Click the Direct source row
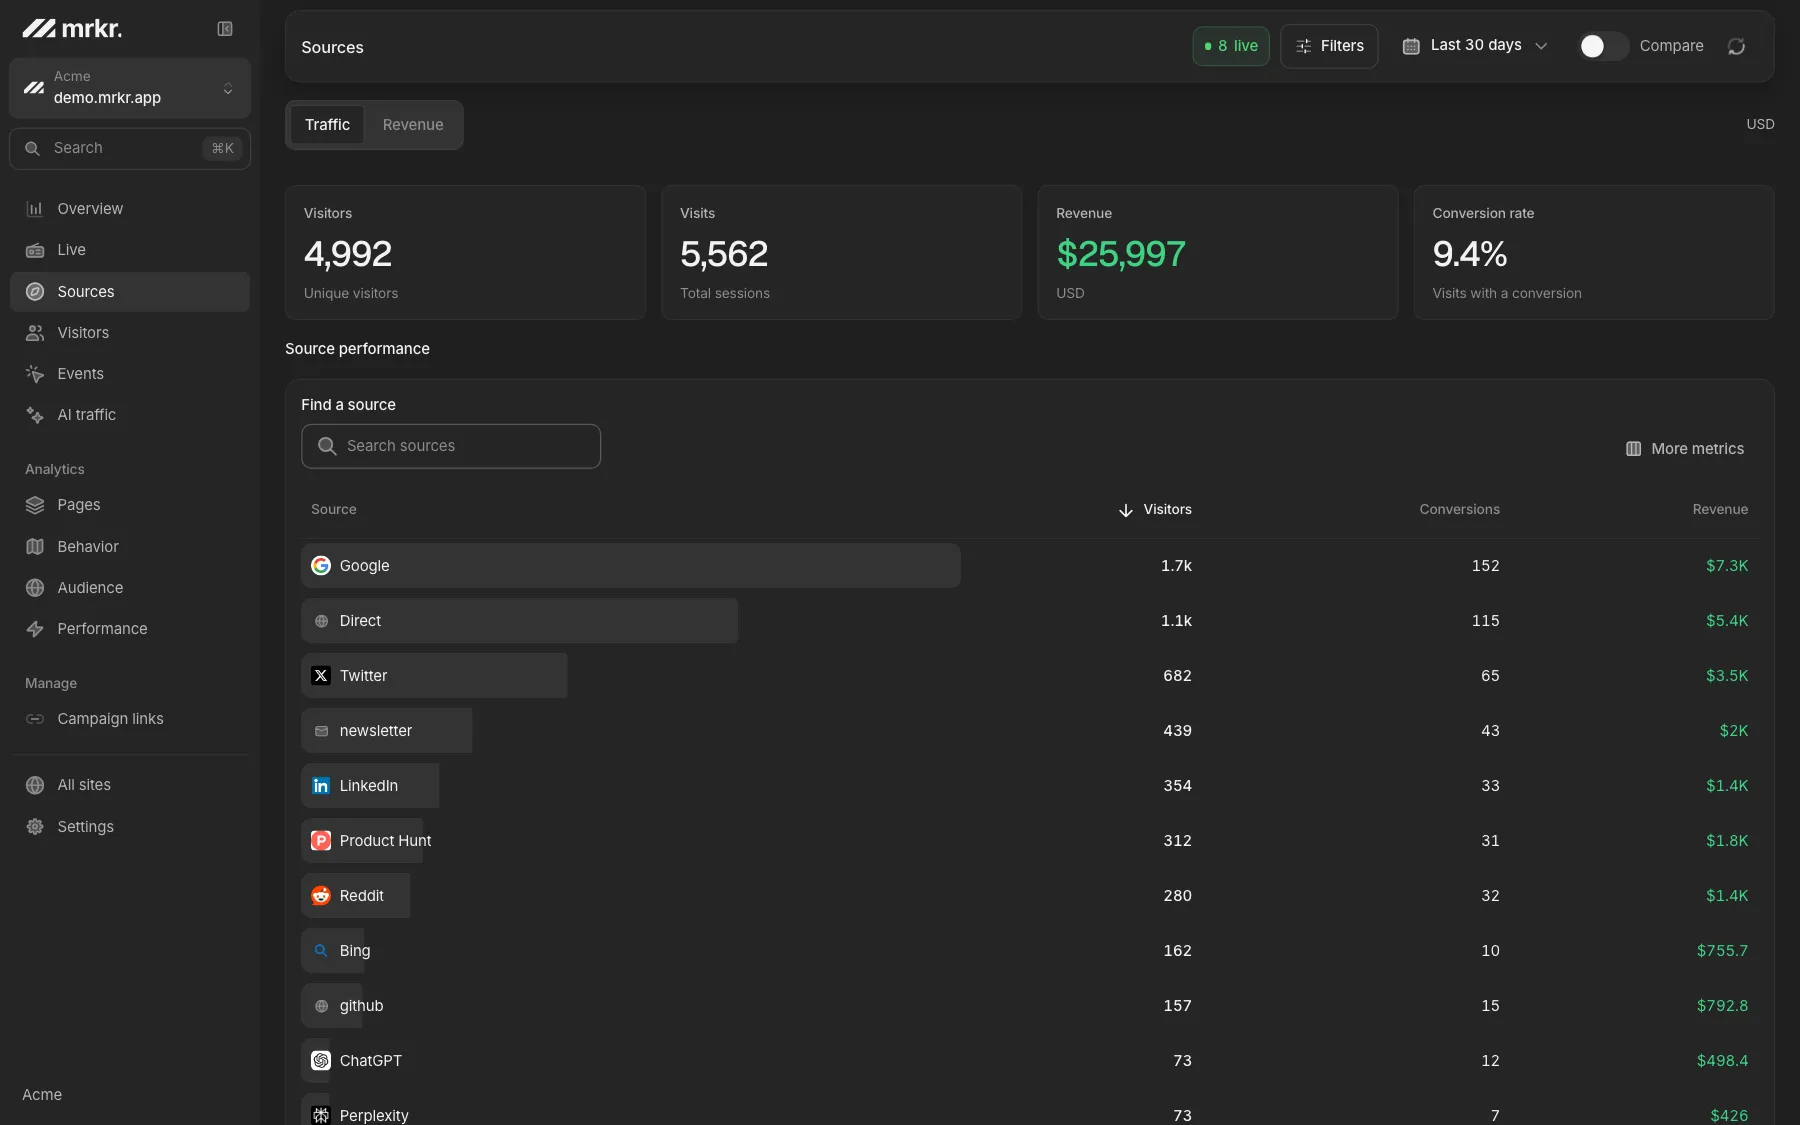Viewport: 1800px width, 1125px height. click(1030, 621)
